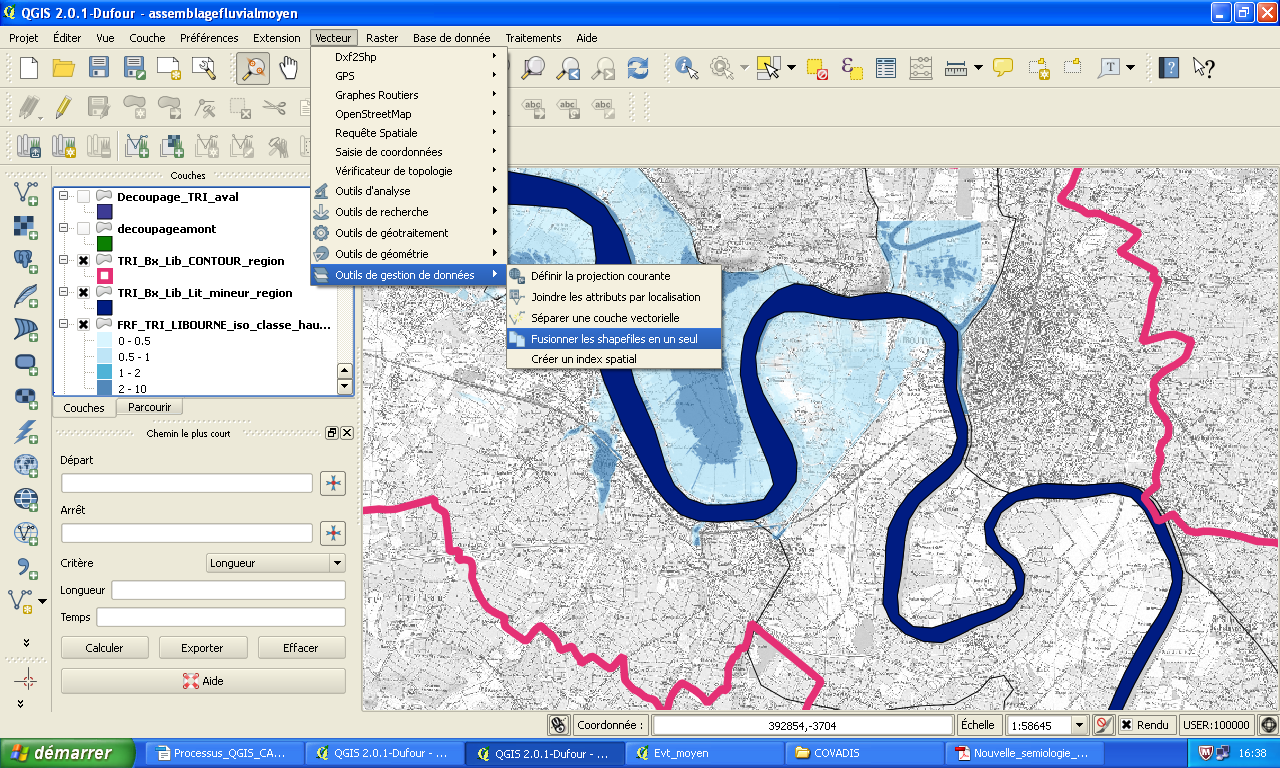Collapse the Decoupage_TRI_aval tree node
The image size is (1280, 768).
coord(64,197)
